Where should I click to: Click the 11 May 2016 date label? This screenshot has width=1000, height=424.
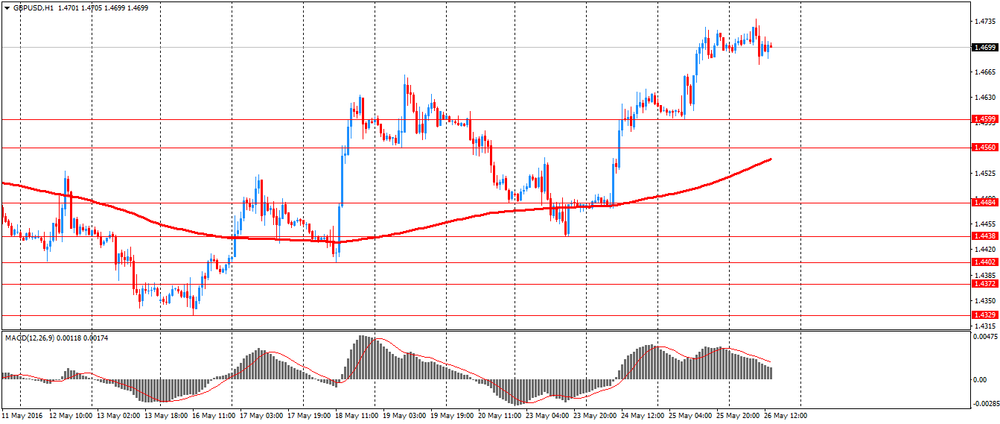[x=22, y=415]
